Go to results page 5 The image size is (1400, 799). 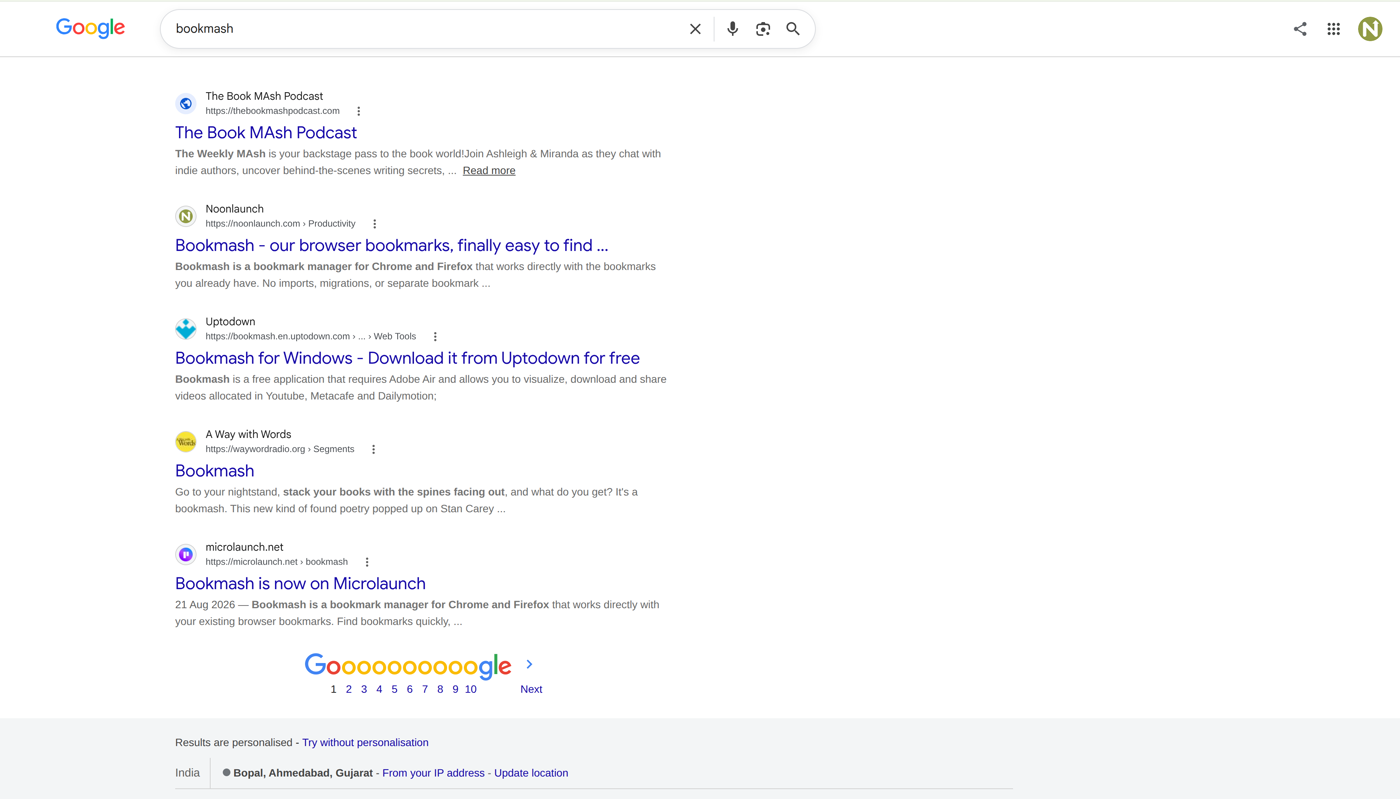(394, 689)
